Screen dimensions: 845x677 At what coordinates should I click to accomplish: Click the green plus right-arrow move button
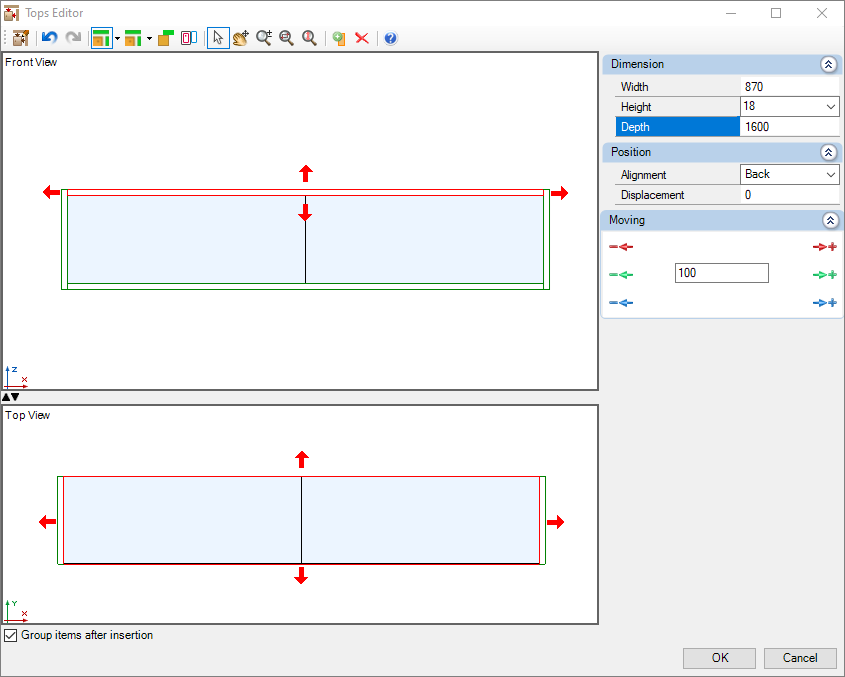[x=825, y=275]
